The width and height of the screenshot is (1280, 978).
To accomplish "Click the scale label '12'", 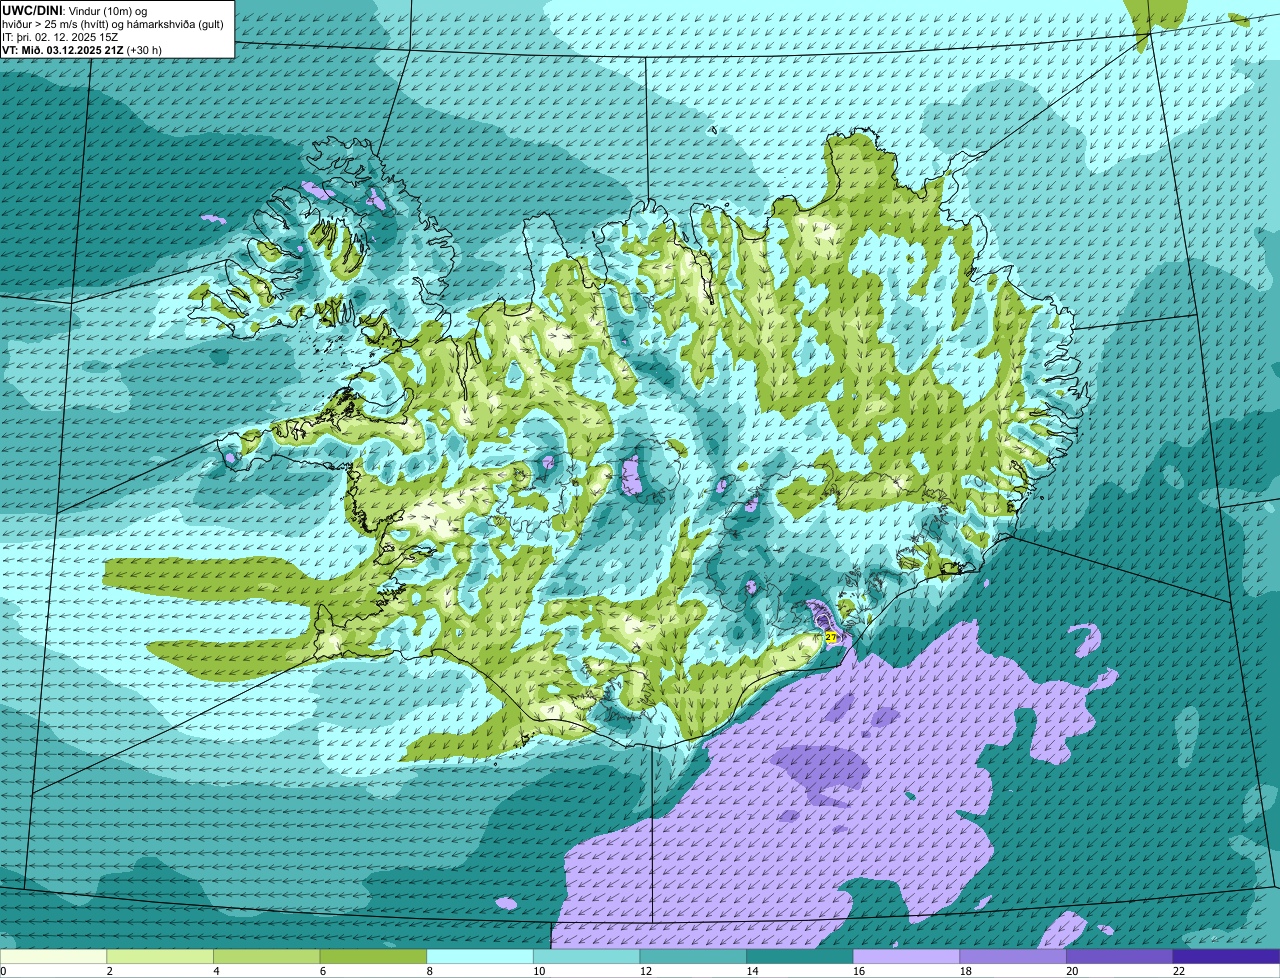I will [x=645, y=971].
